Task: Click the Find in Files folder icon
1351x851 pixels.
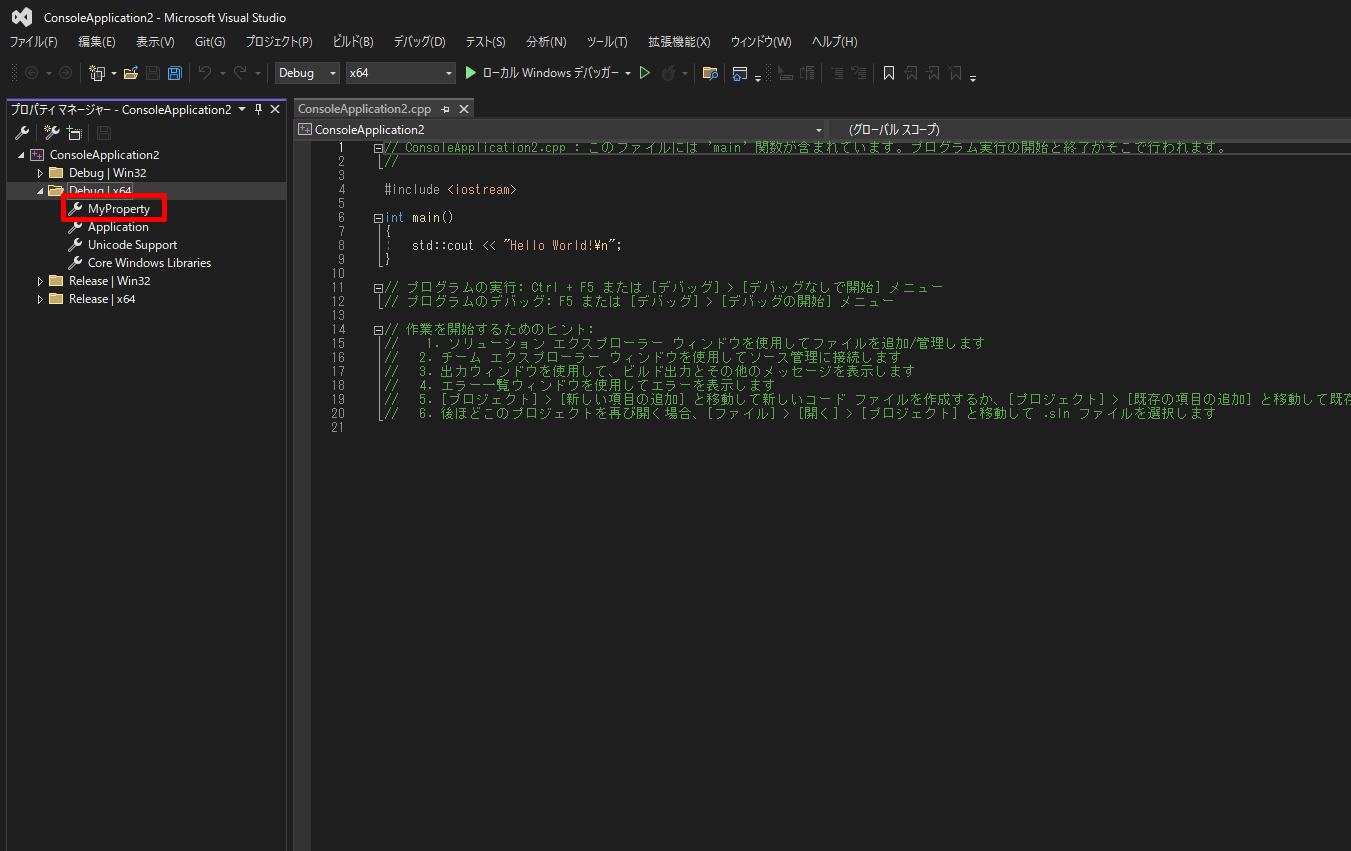Action: pyautogui.click(x=710, y=73)
